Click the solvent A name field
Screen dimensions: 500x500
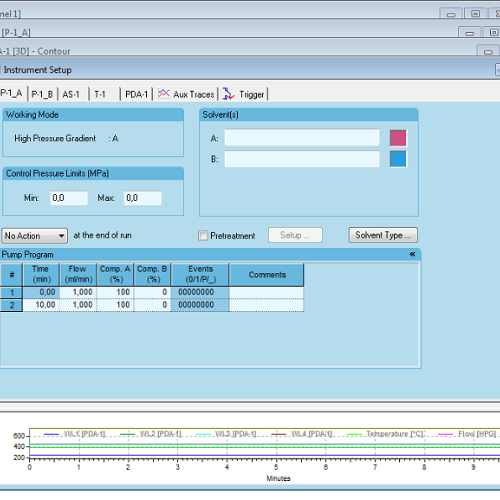(302, 138)
